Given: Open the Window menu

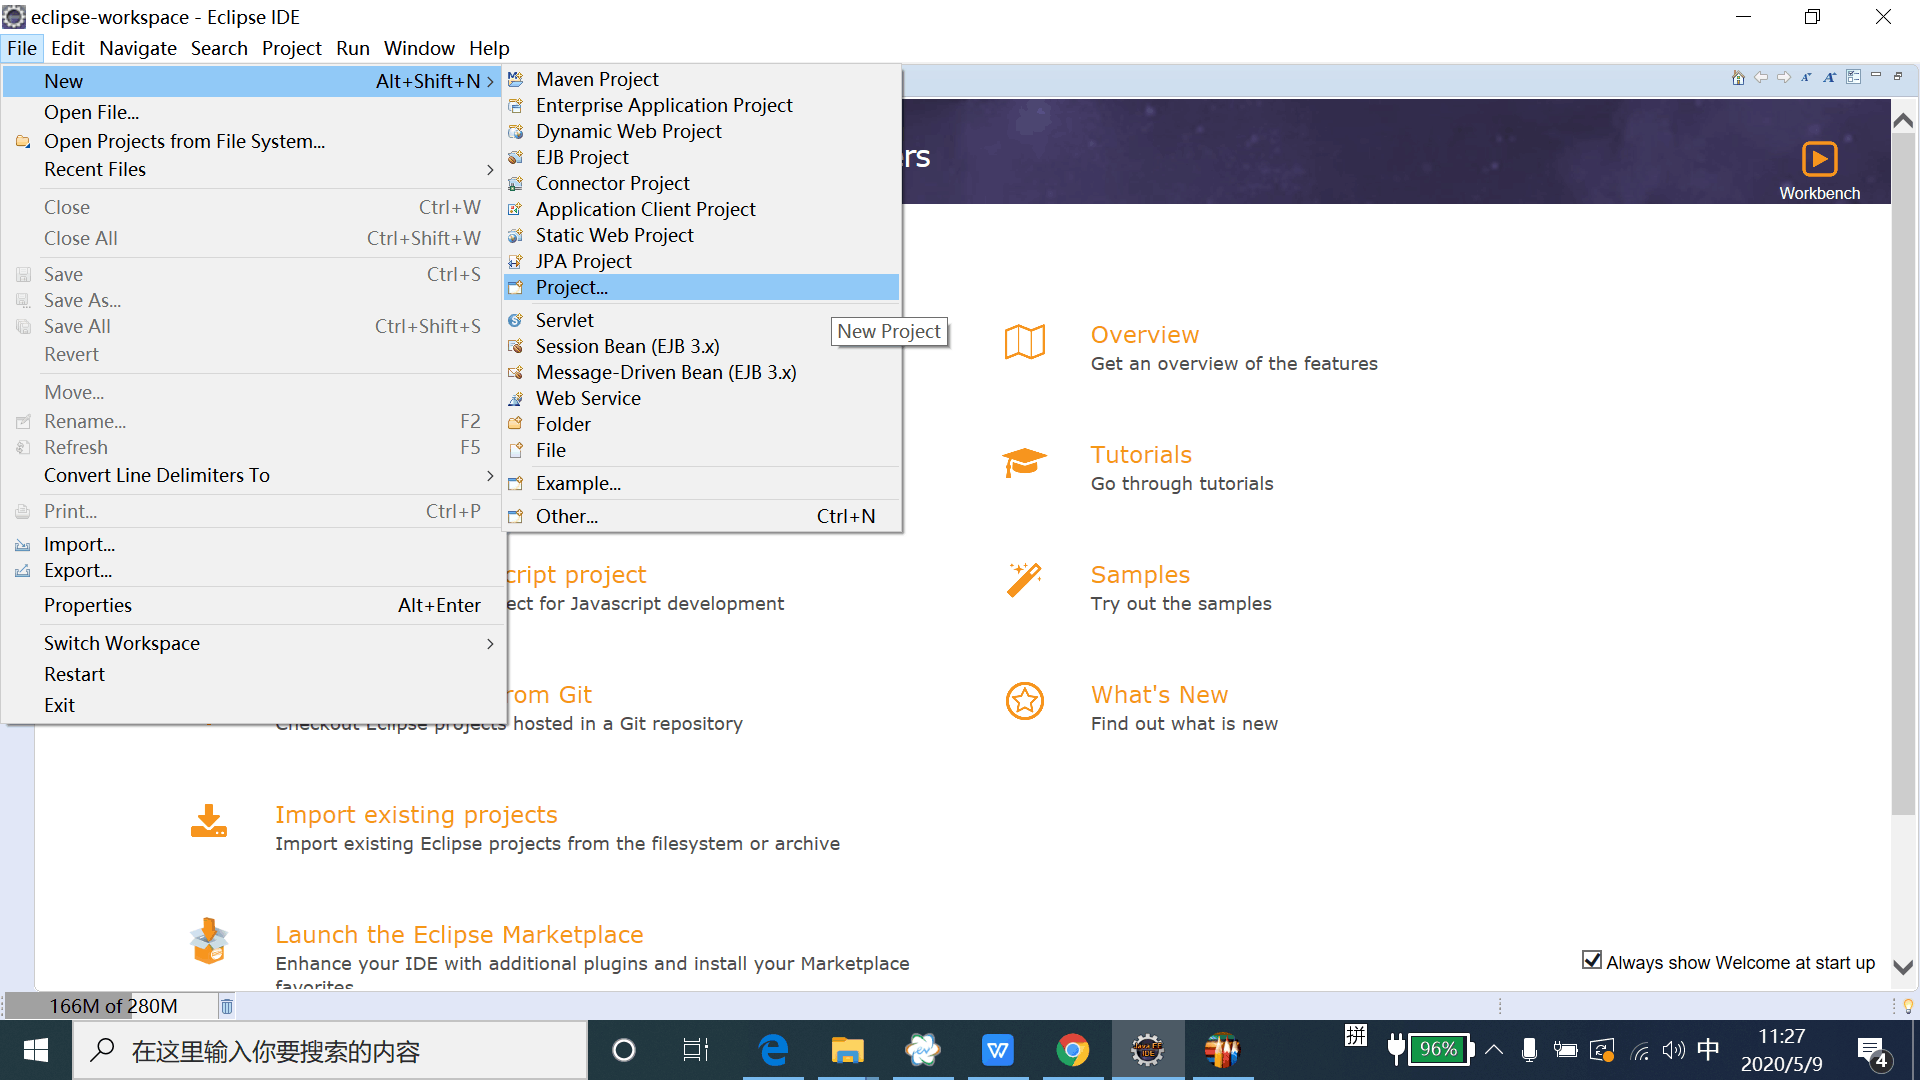Looking at the screenshot, I should (x=419, y=48).
